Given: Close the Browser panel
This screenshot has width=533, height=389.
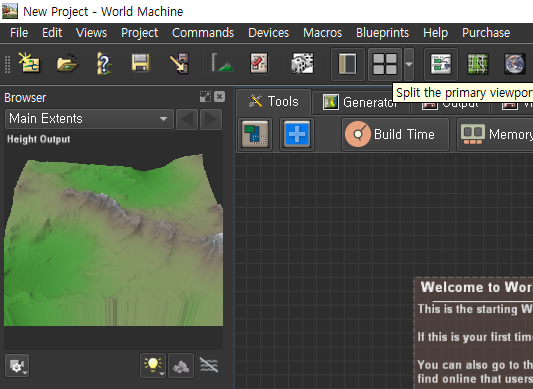Looking at the screenshot, I should coord(220,97).
